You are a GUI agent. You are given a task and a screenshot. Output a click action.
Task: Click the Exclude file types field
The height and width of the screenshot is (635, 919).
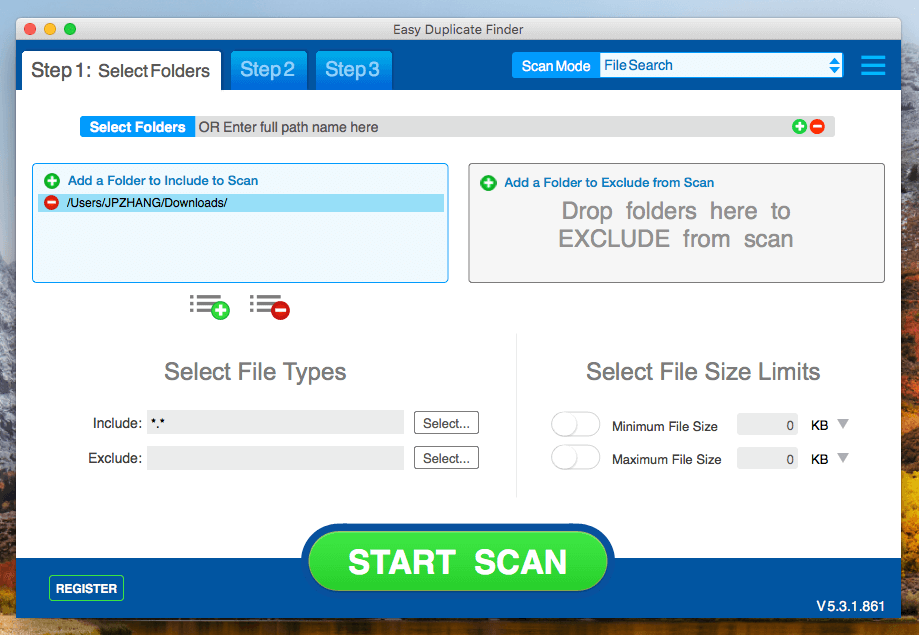pos(275,458)
